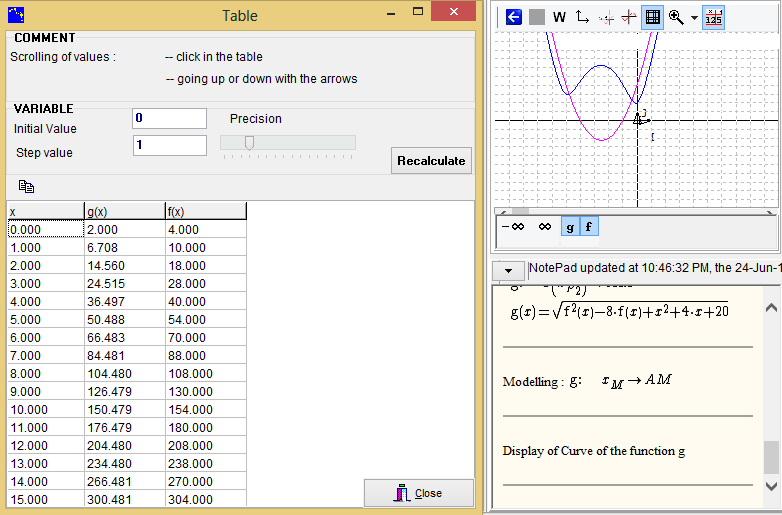
Task: Select the f(x) cell 238.000
Action: click(x=206, y=463)
